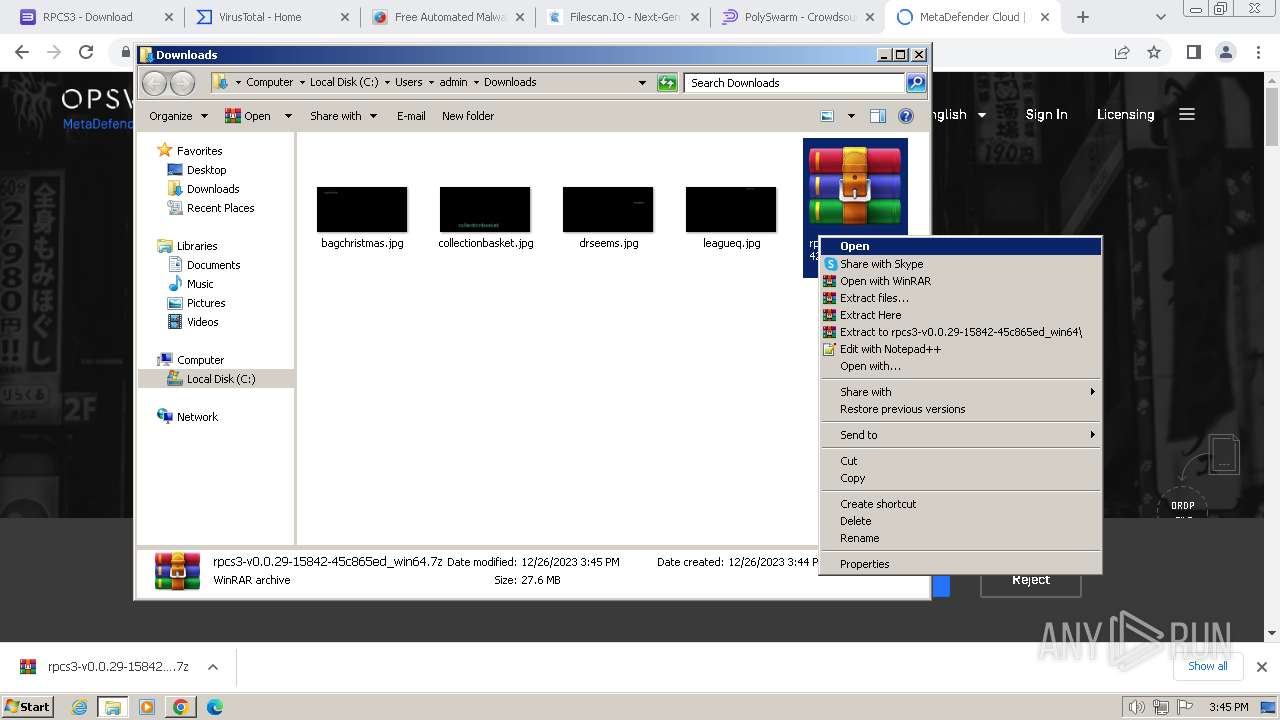Open the MetaDefender hamburger menu
The height and width of the screenshot is (720, 1280).
coord(1187,115)
